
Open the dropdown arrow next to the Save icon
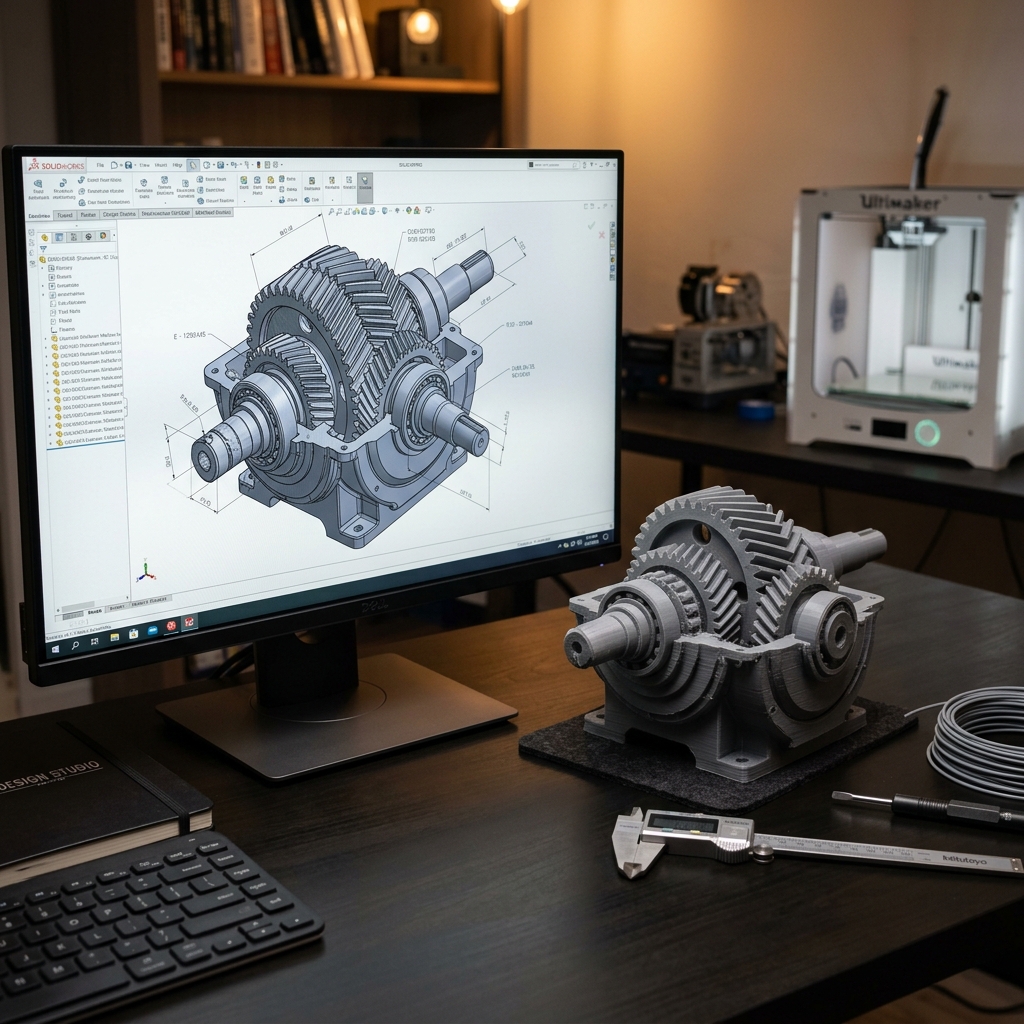click(136, 165)
